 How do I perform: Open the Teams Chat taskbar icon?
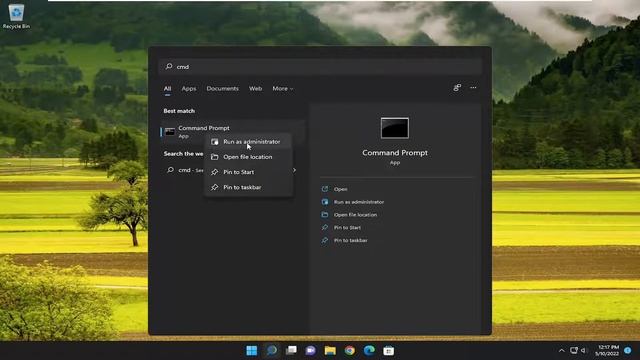(x=311, y=350)
